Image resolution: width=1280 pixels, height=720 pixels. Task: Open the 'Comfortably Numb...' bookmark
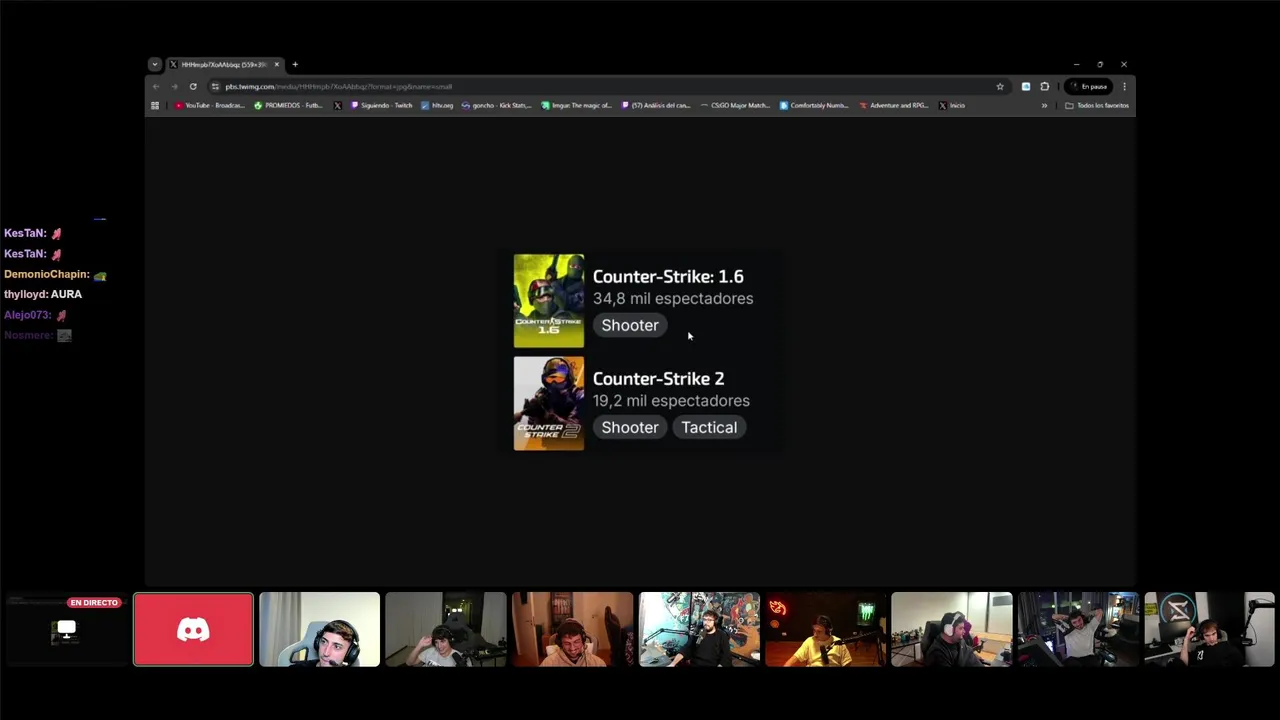tap(814, 105)
